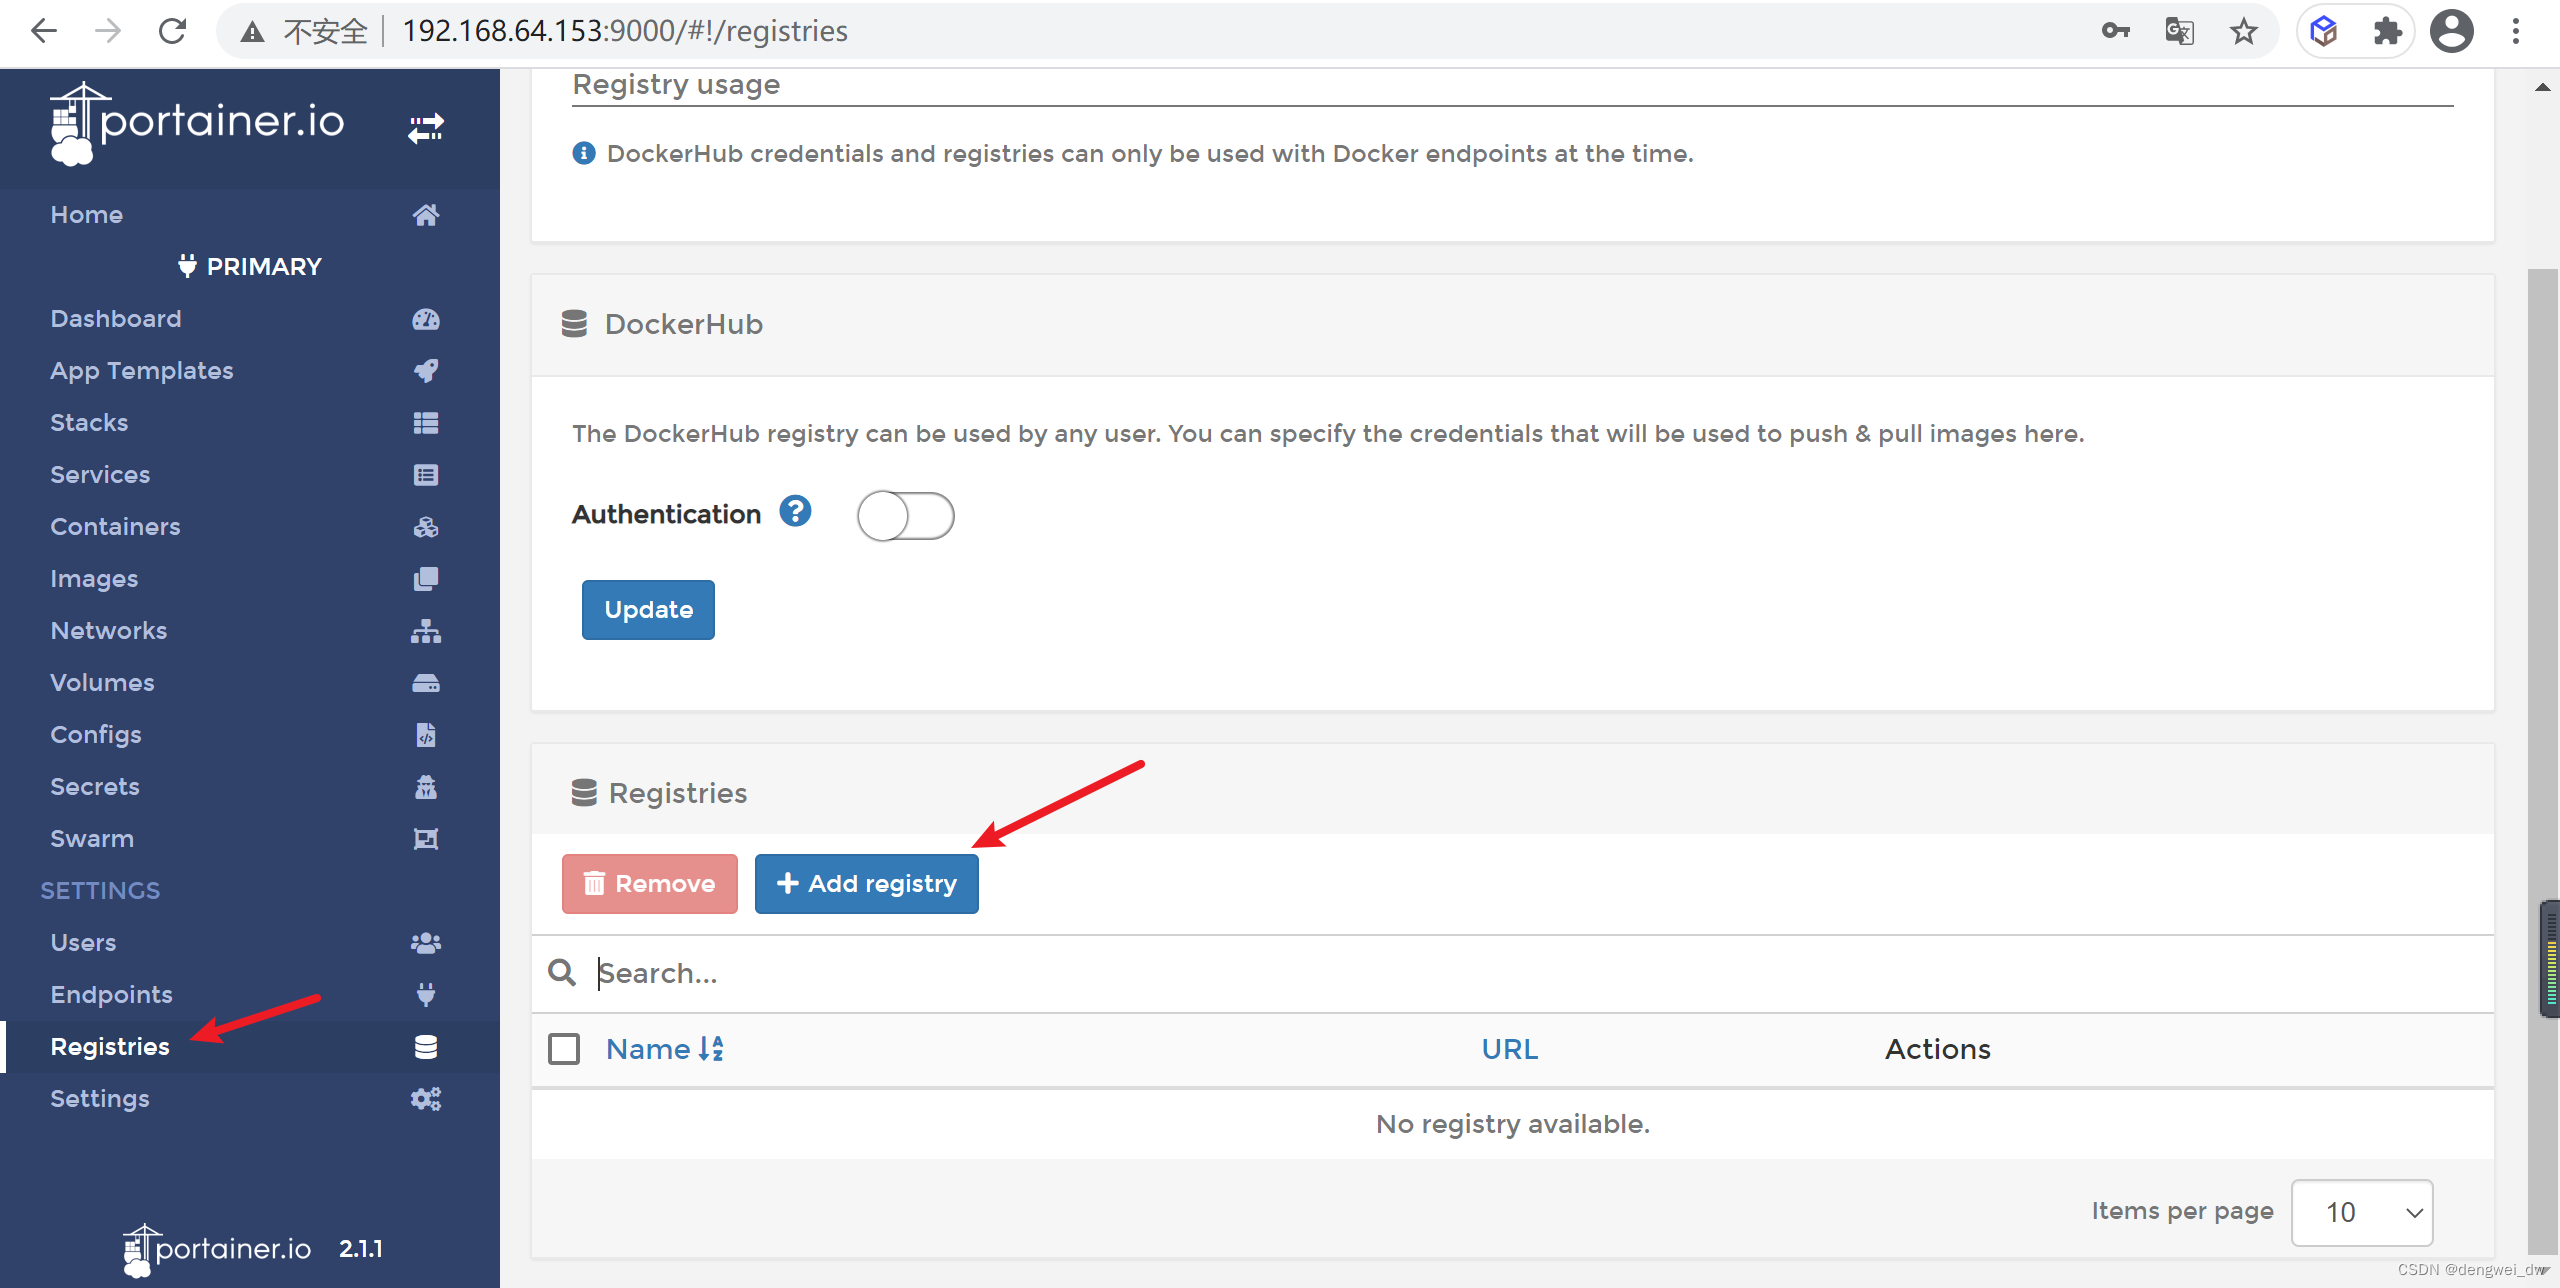Click the Dashboard gauge icon in sidebar
This screenshot has height=1288, width=2560.
click(425, 319)
